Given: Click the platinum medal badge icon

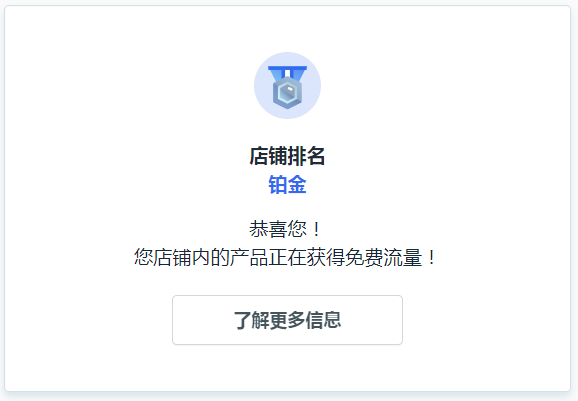Looking at the screenshot, I should click(x=287, y=87).
